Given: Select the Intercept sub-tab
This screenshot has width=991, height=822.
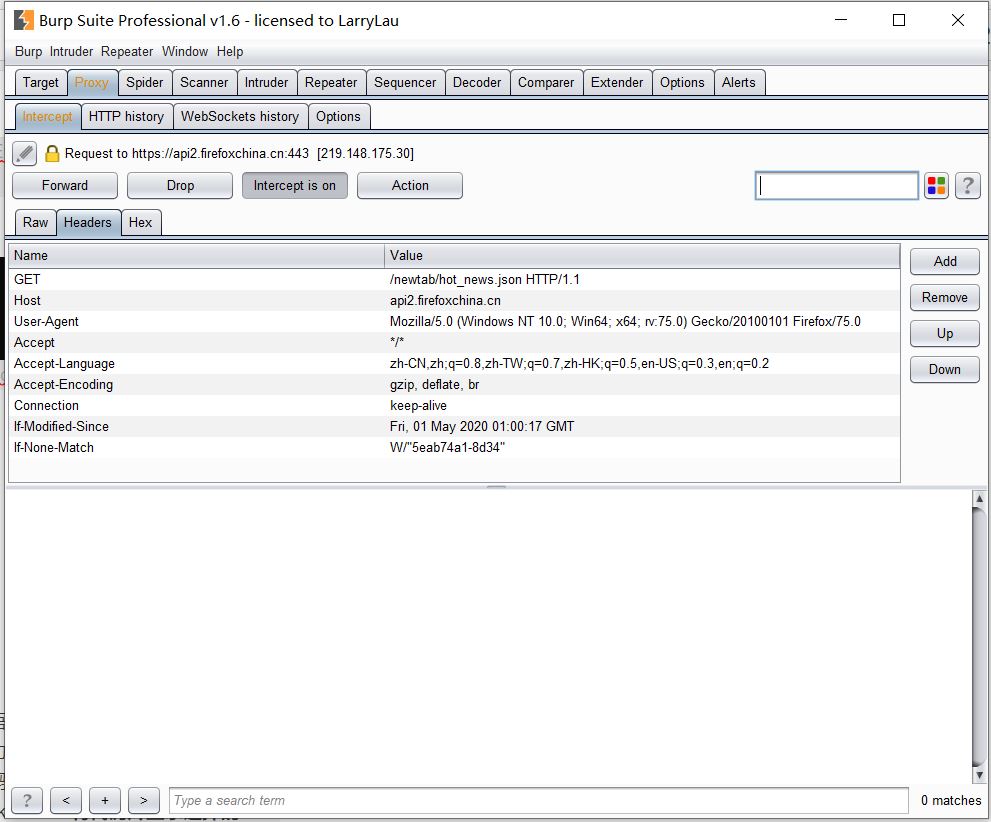Looking at the screenshot, I should tap(47, 117).
